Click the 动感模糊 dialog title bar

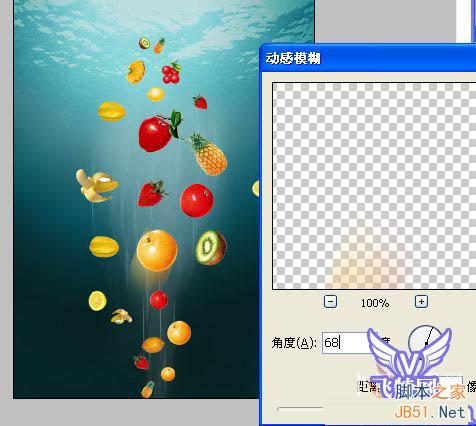(x=368, y=58)
